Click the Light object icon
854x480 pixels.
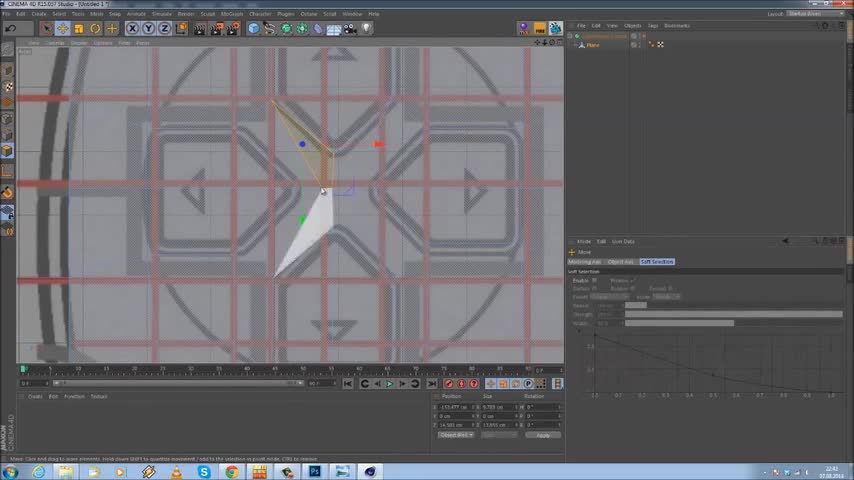pyautogui.click(x=366, y=28)
